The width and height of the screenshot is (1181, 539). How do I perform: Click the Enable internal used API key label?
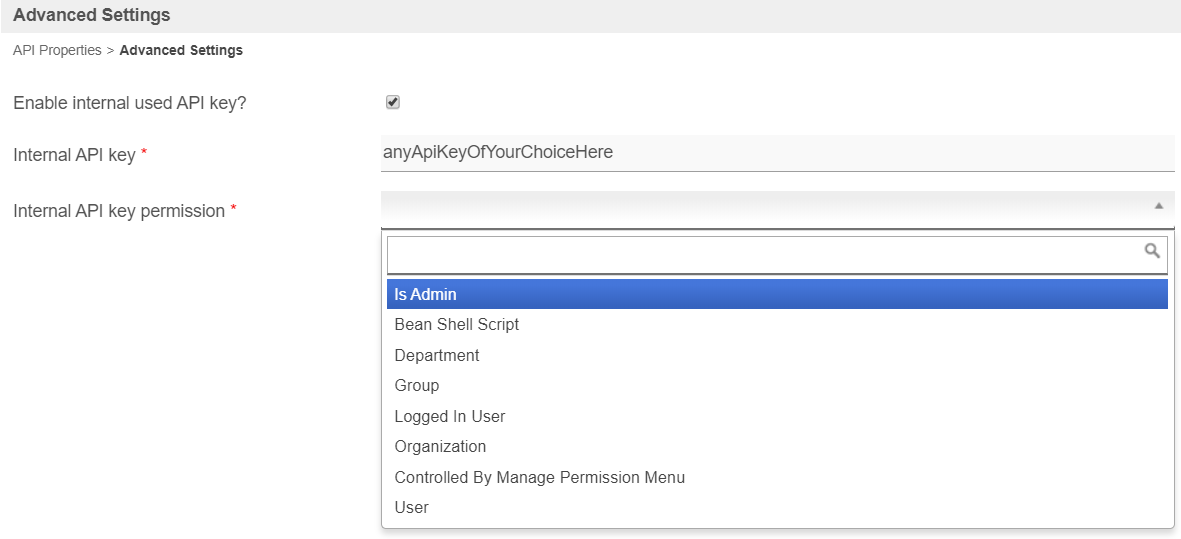point(129,103)
